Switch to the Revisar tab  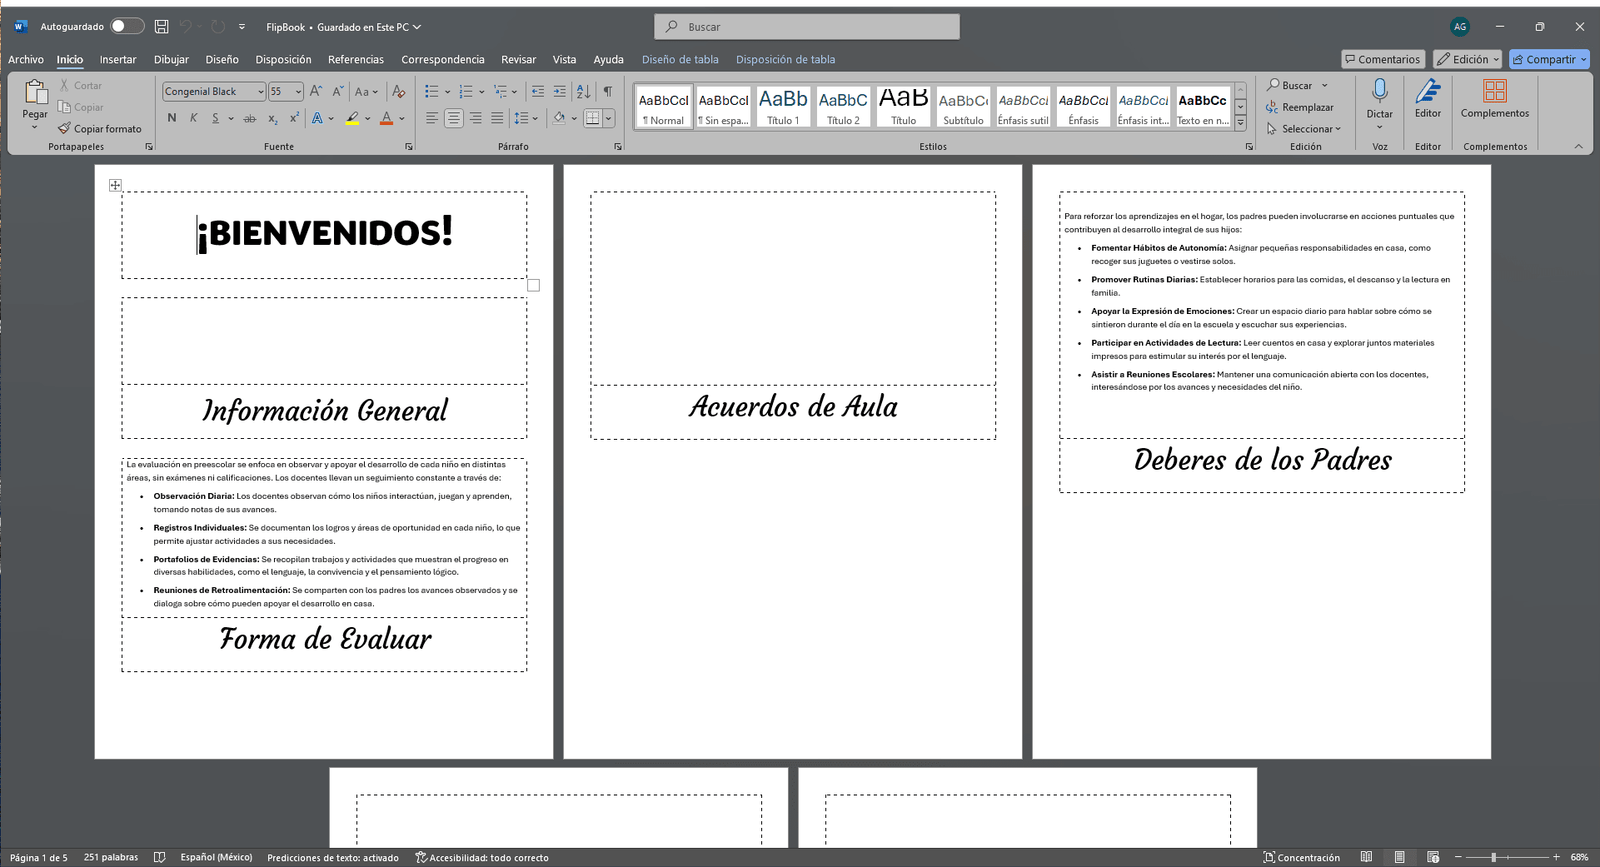pos(518,59)
